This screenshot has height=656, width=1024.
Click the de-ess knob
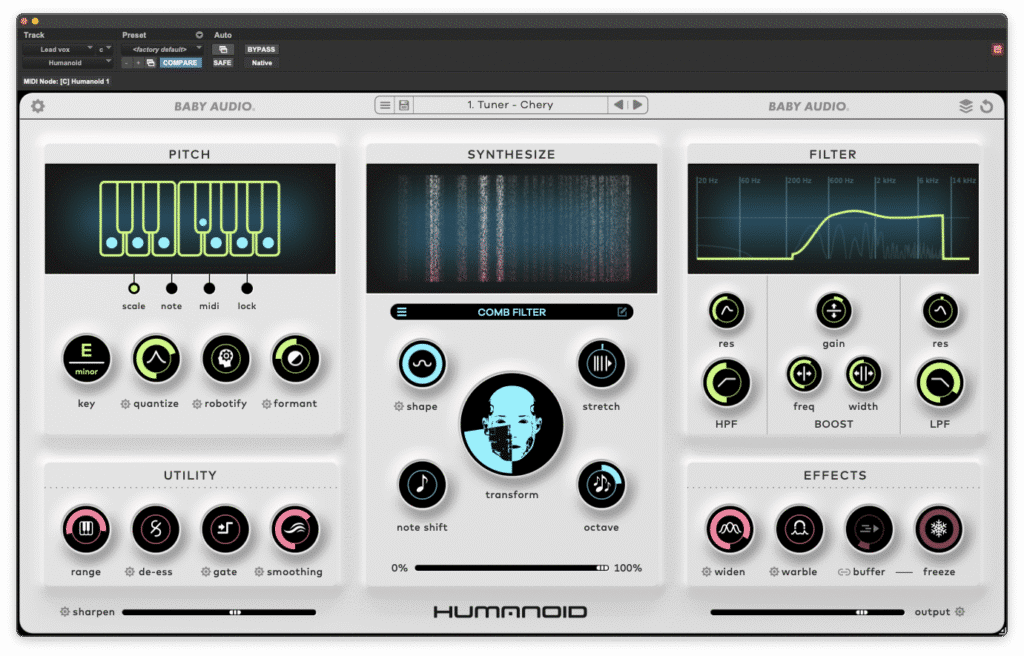point(156,529)
